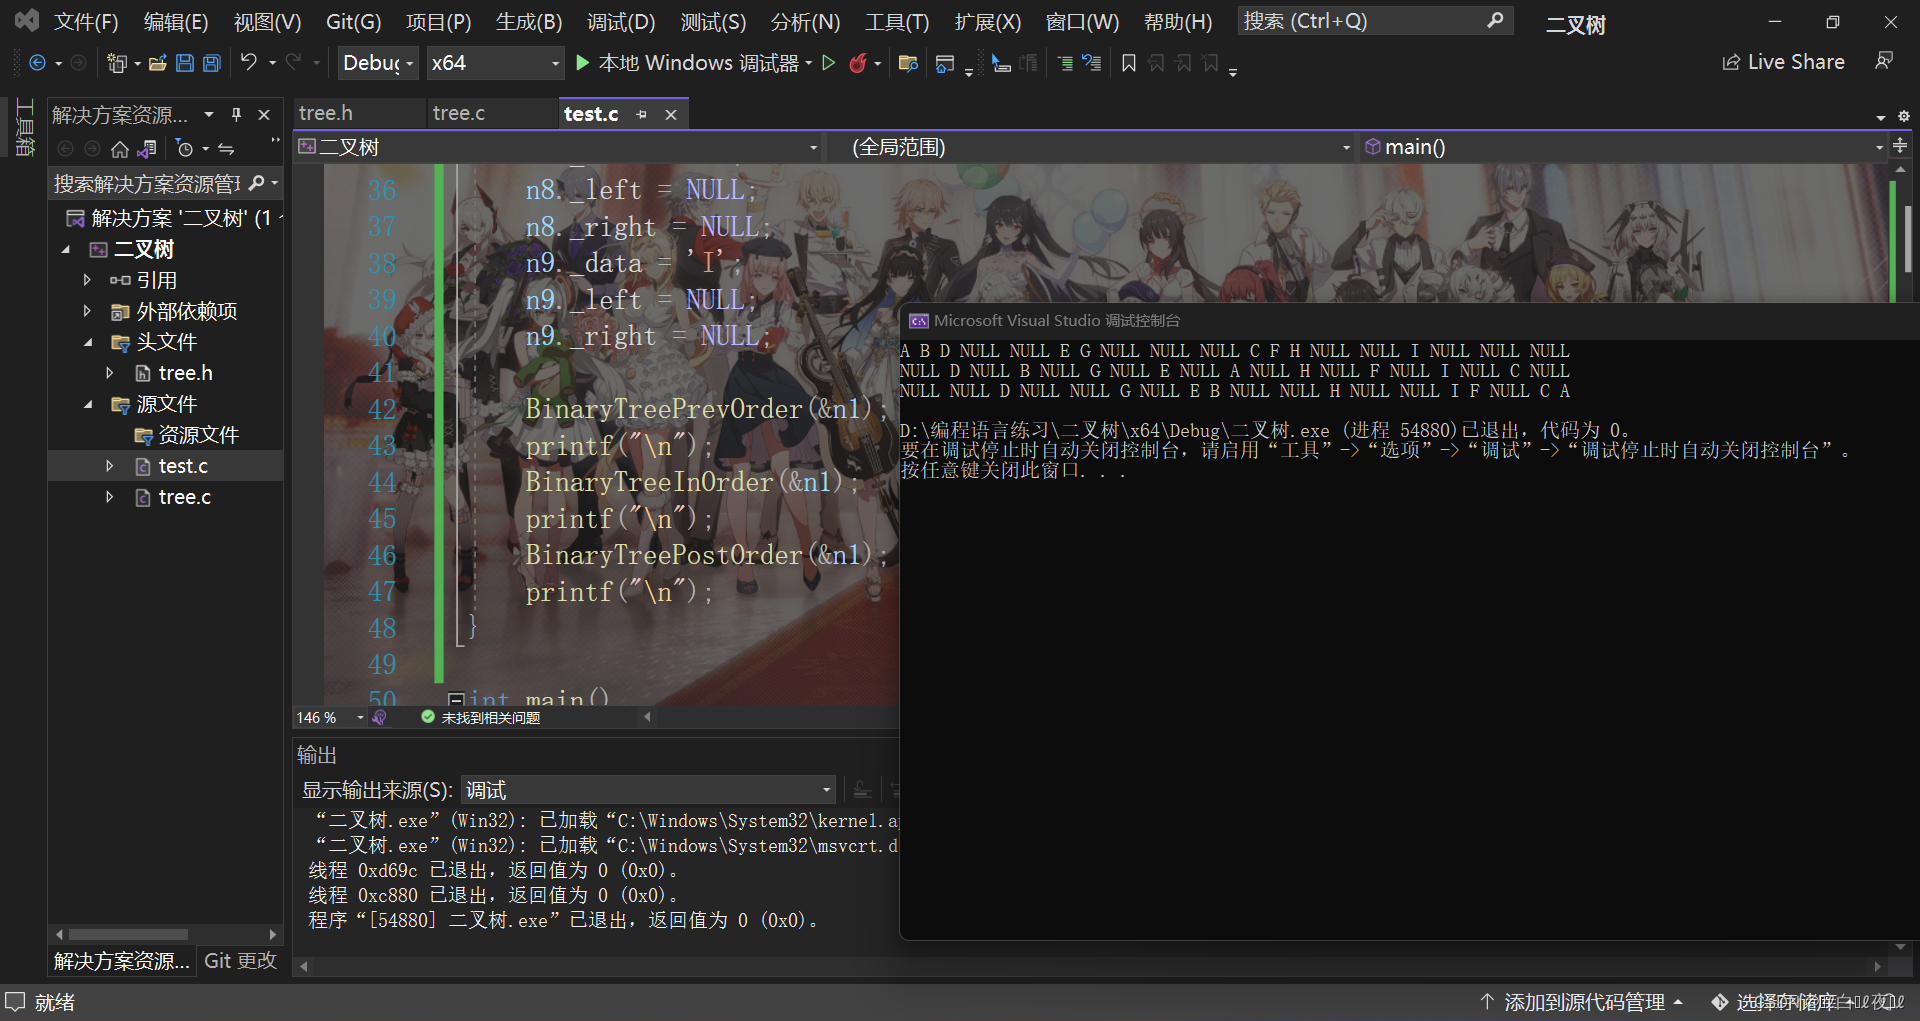Screen dimensions: 1920x1021
Task: Click the find in files folder icon
Action: (908, 63)
